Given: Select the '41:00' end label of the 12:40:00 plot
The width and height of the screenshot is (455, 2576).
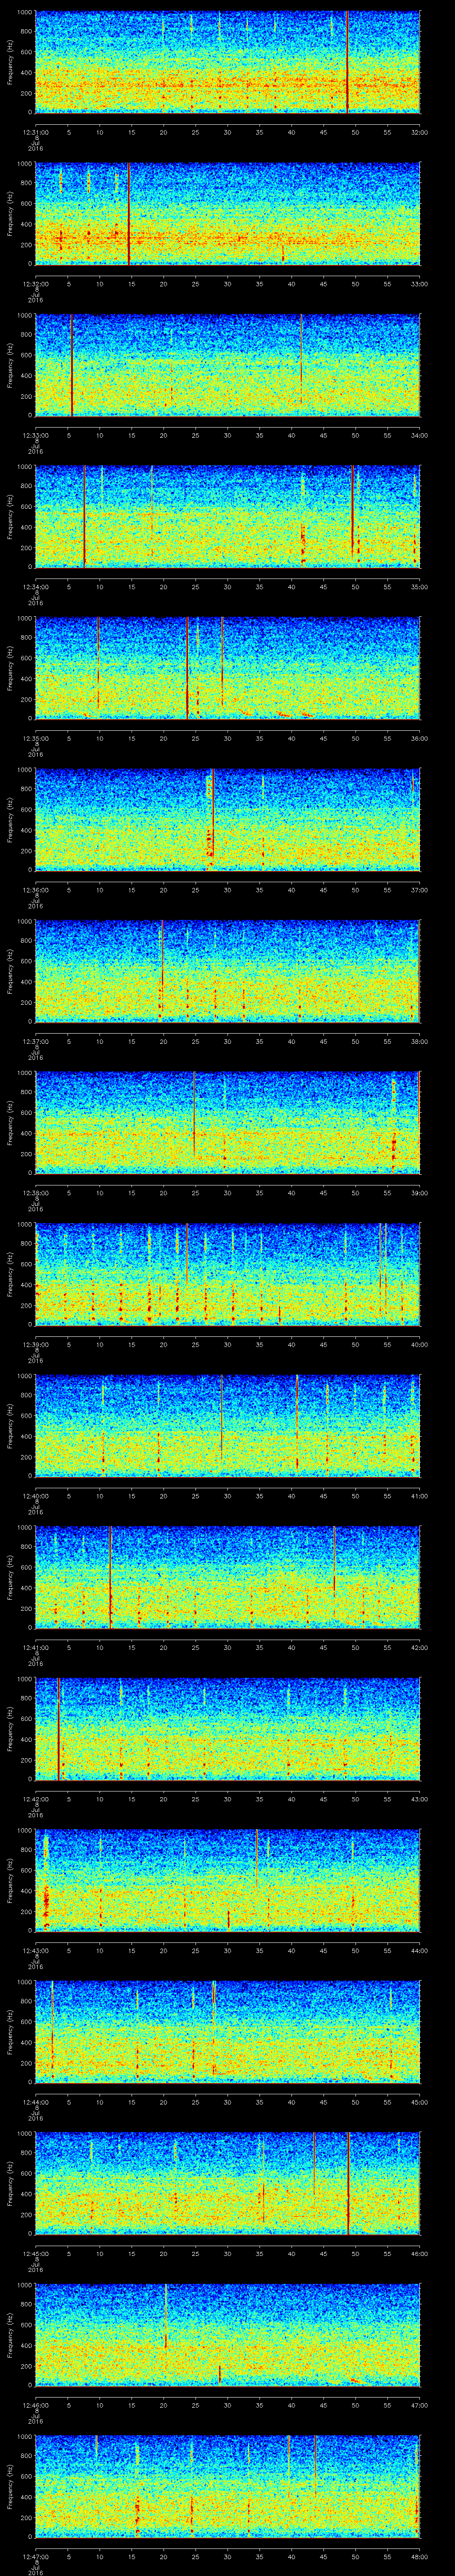Looking at the screenshot, I should (x=419, y=1496).
